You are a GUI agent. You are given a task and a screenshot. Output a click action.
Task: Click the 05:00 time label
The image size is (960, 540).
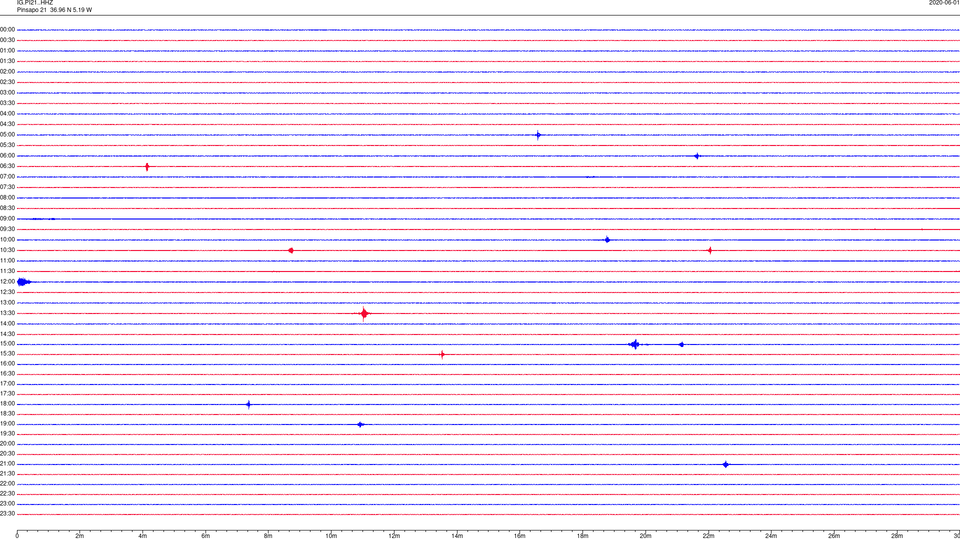pos(7,135)
